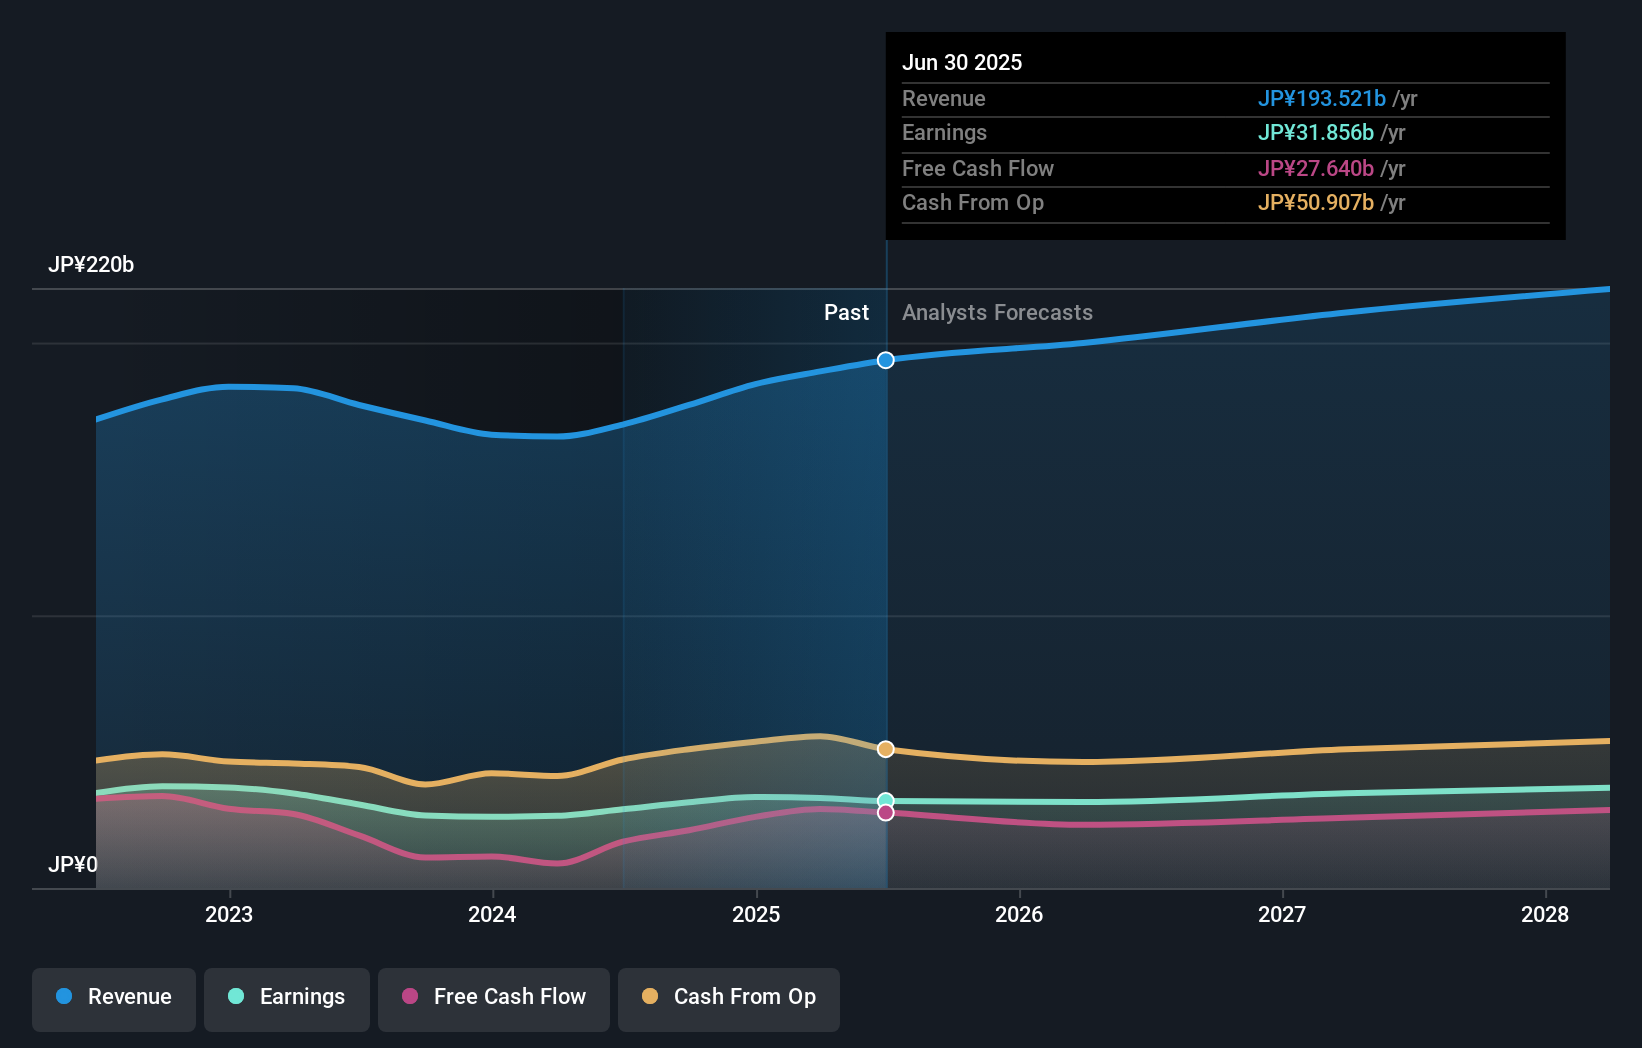Click the teal Earnings legend dot
1642x1048 pixels.
click(x=234, y=997)
